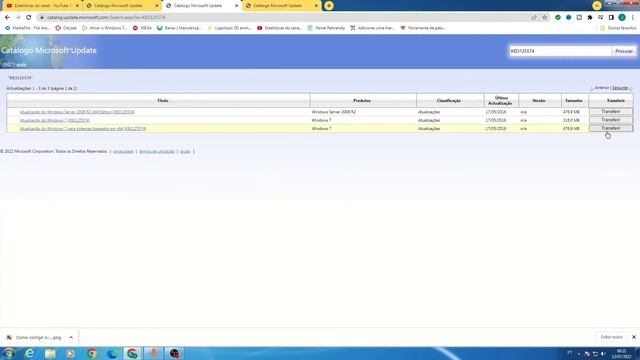Open the tab search dropdown in the title bar

coord(597,6)
